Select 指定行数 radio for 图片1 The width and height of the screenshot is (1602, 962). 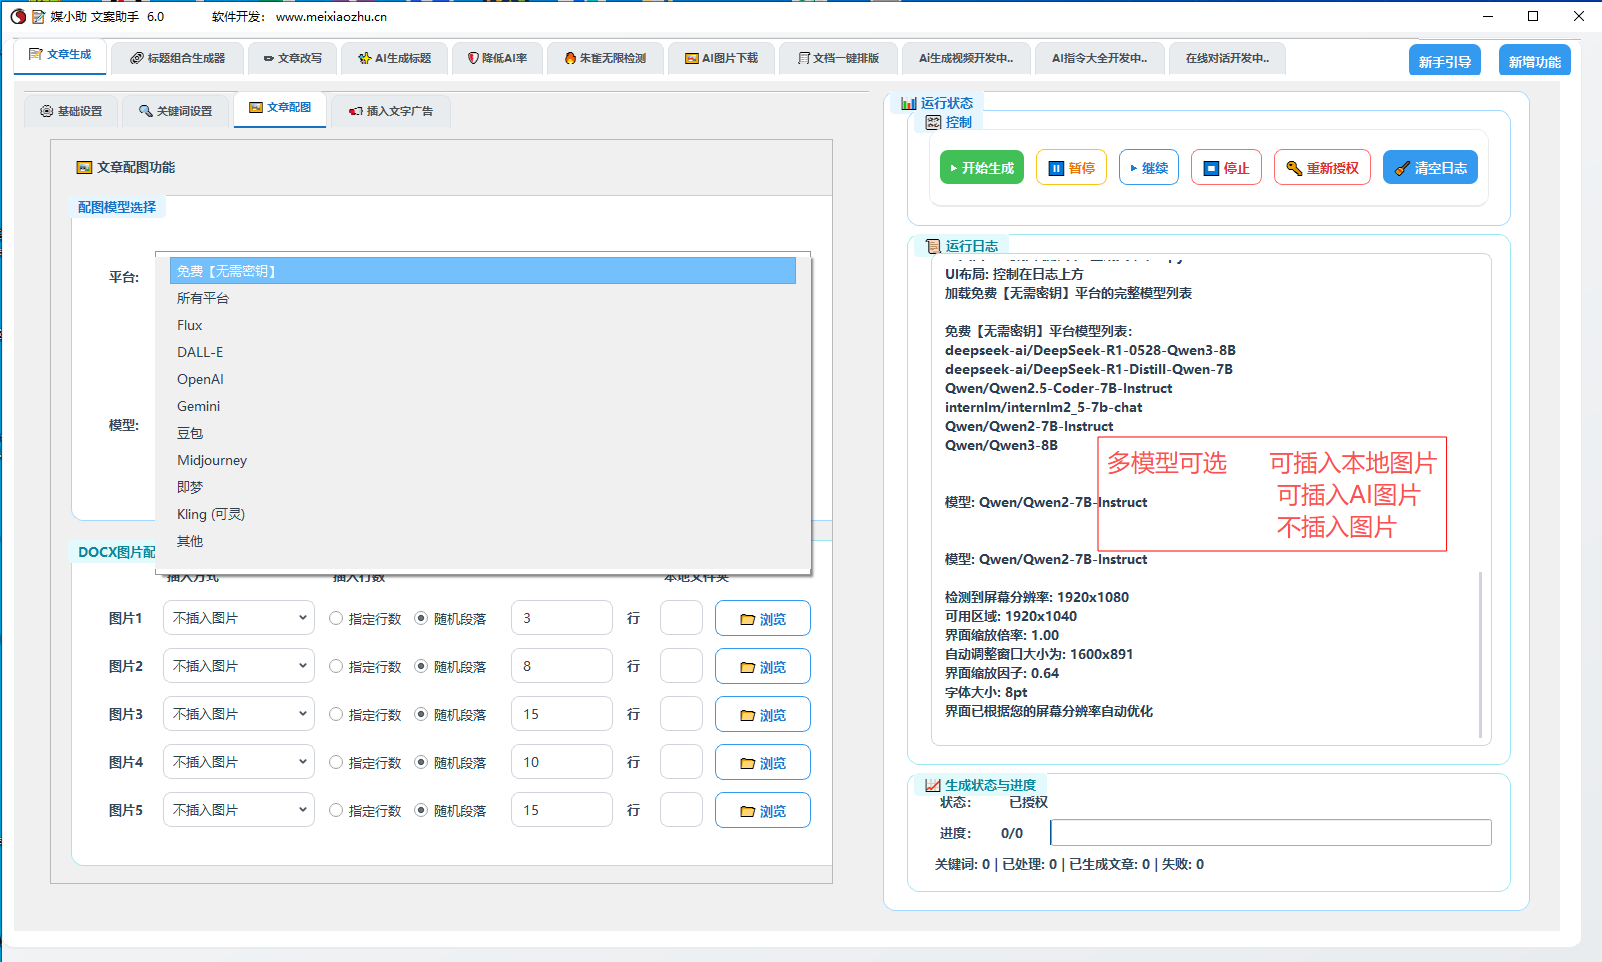click(x=336, y=619)
